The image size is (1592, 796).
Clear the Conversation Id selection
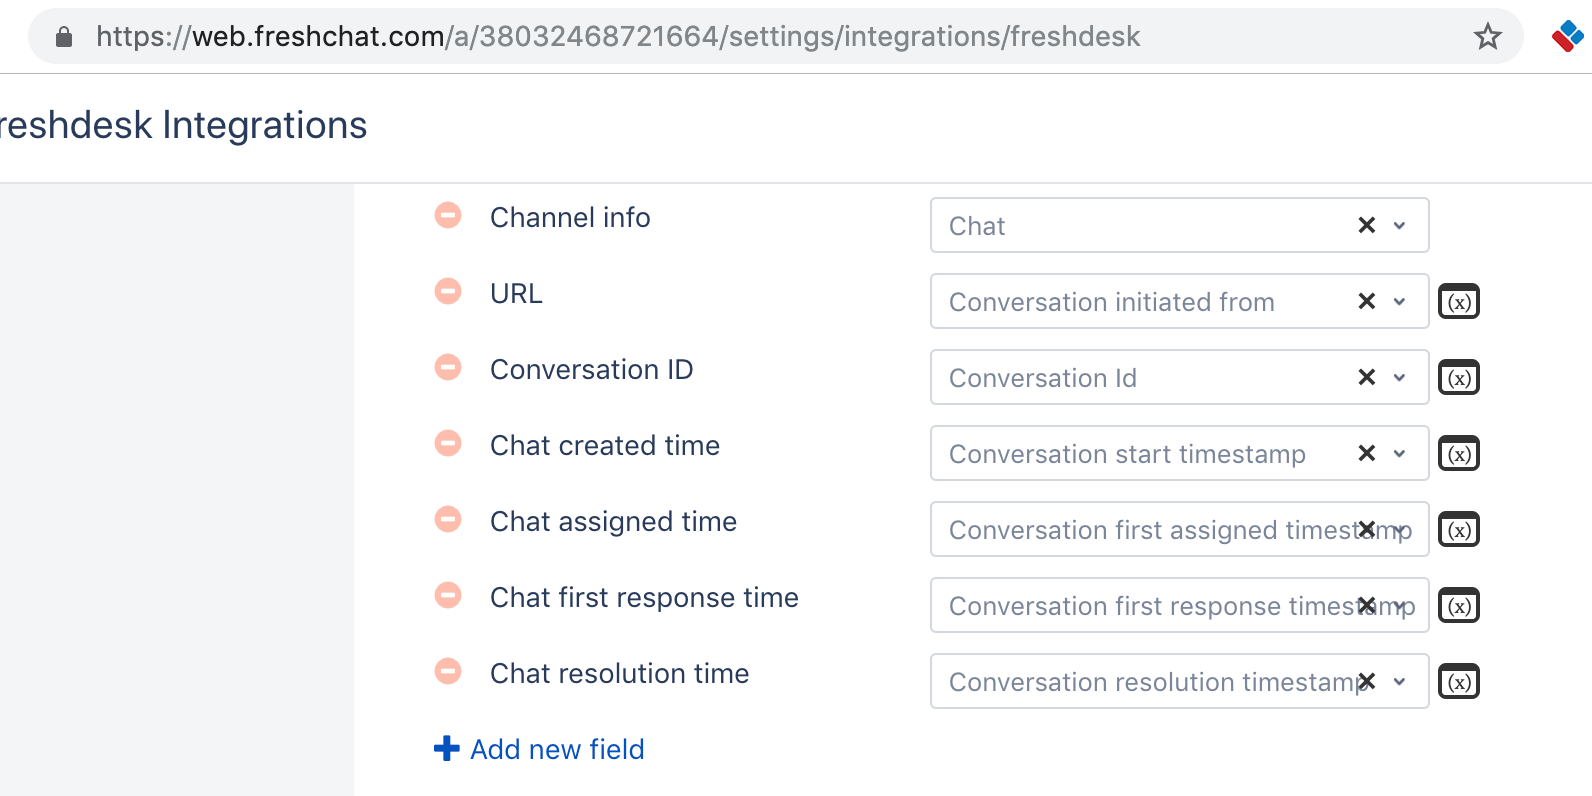1367,377
